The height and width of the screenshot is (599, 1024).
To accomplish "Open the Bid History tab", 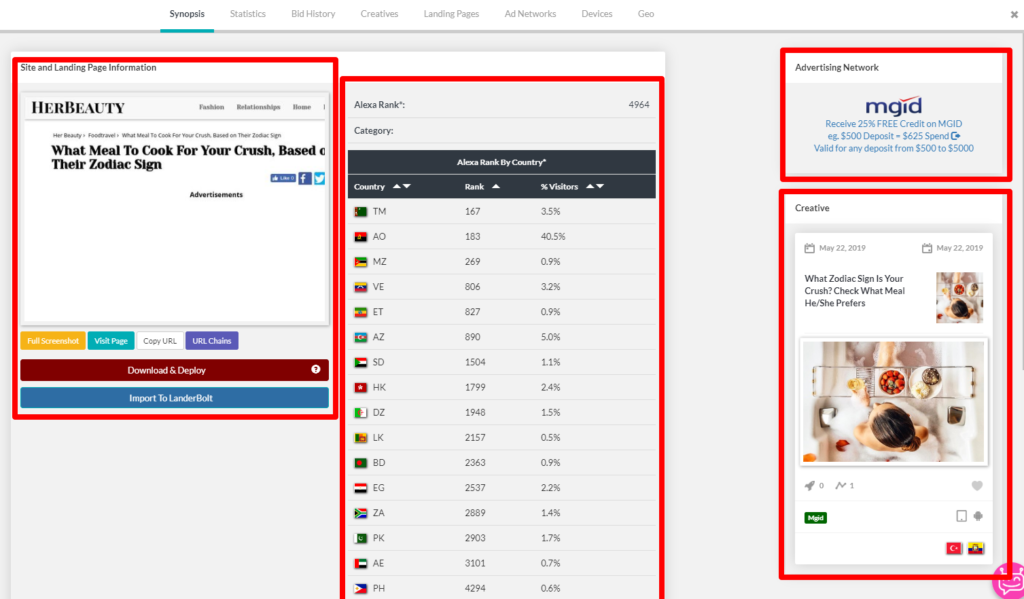I will (x=313, y=14).
